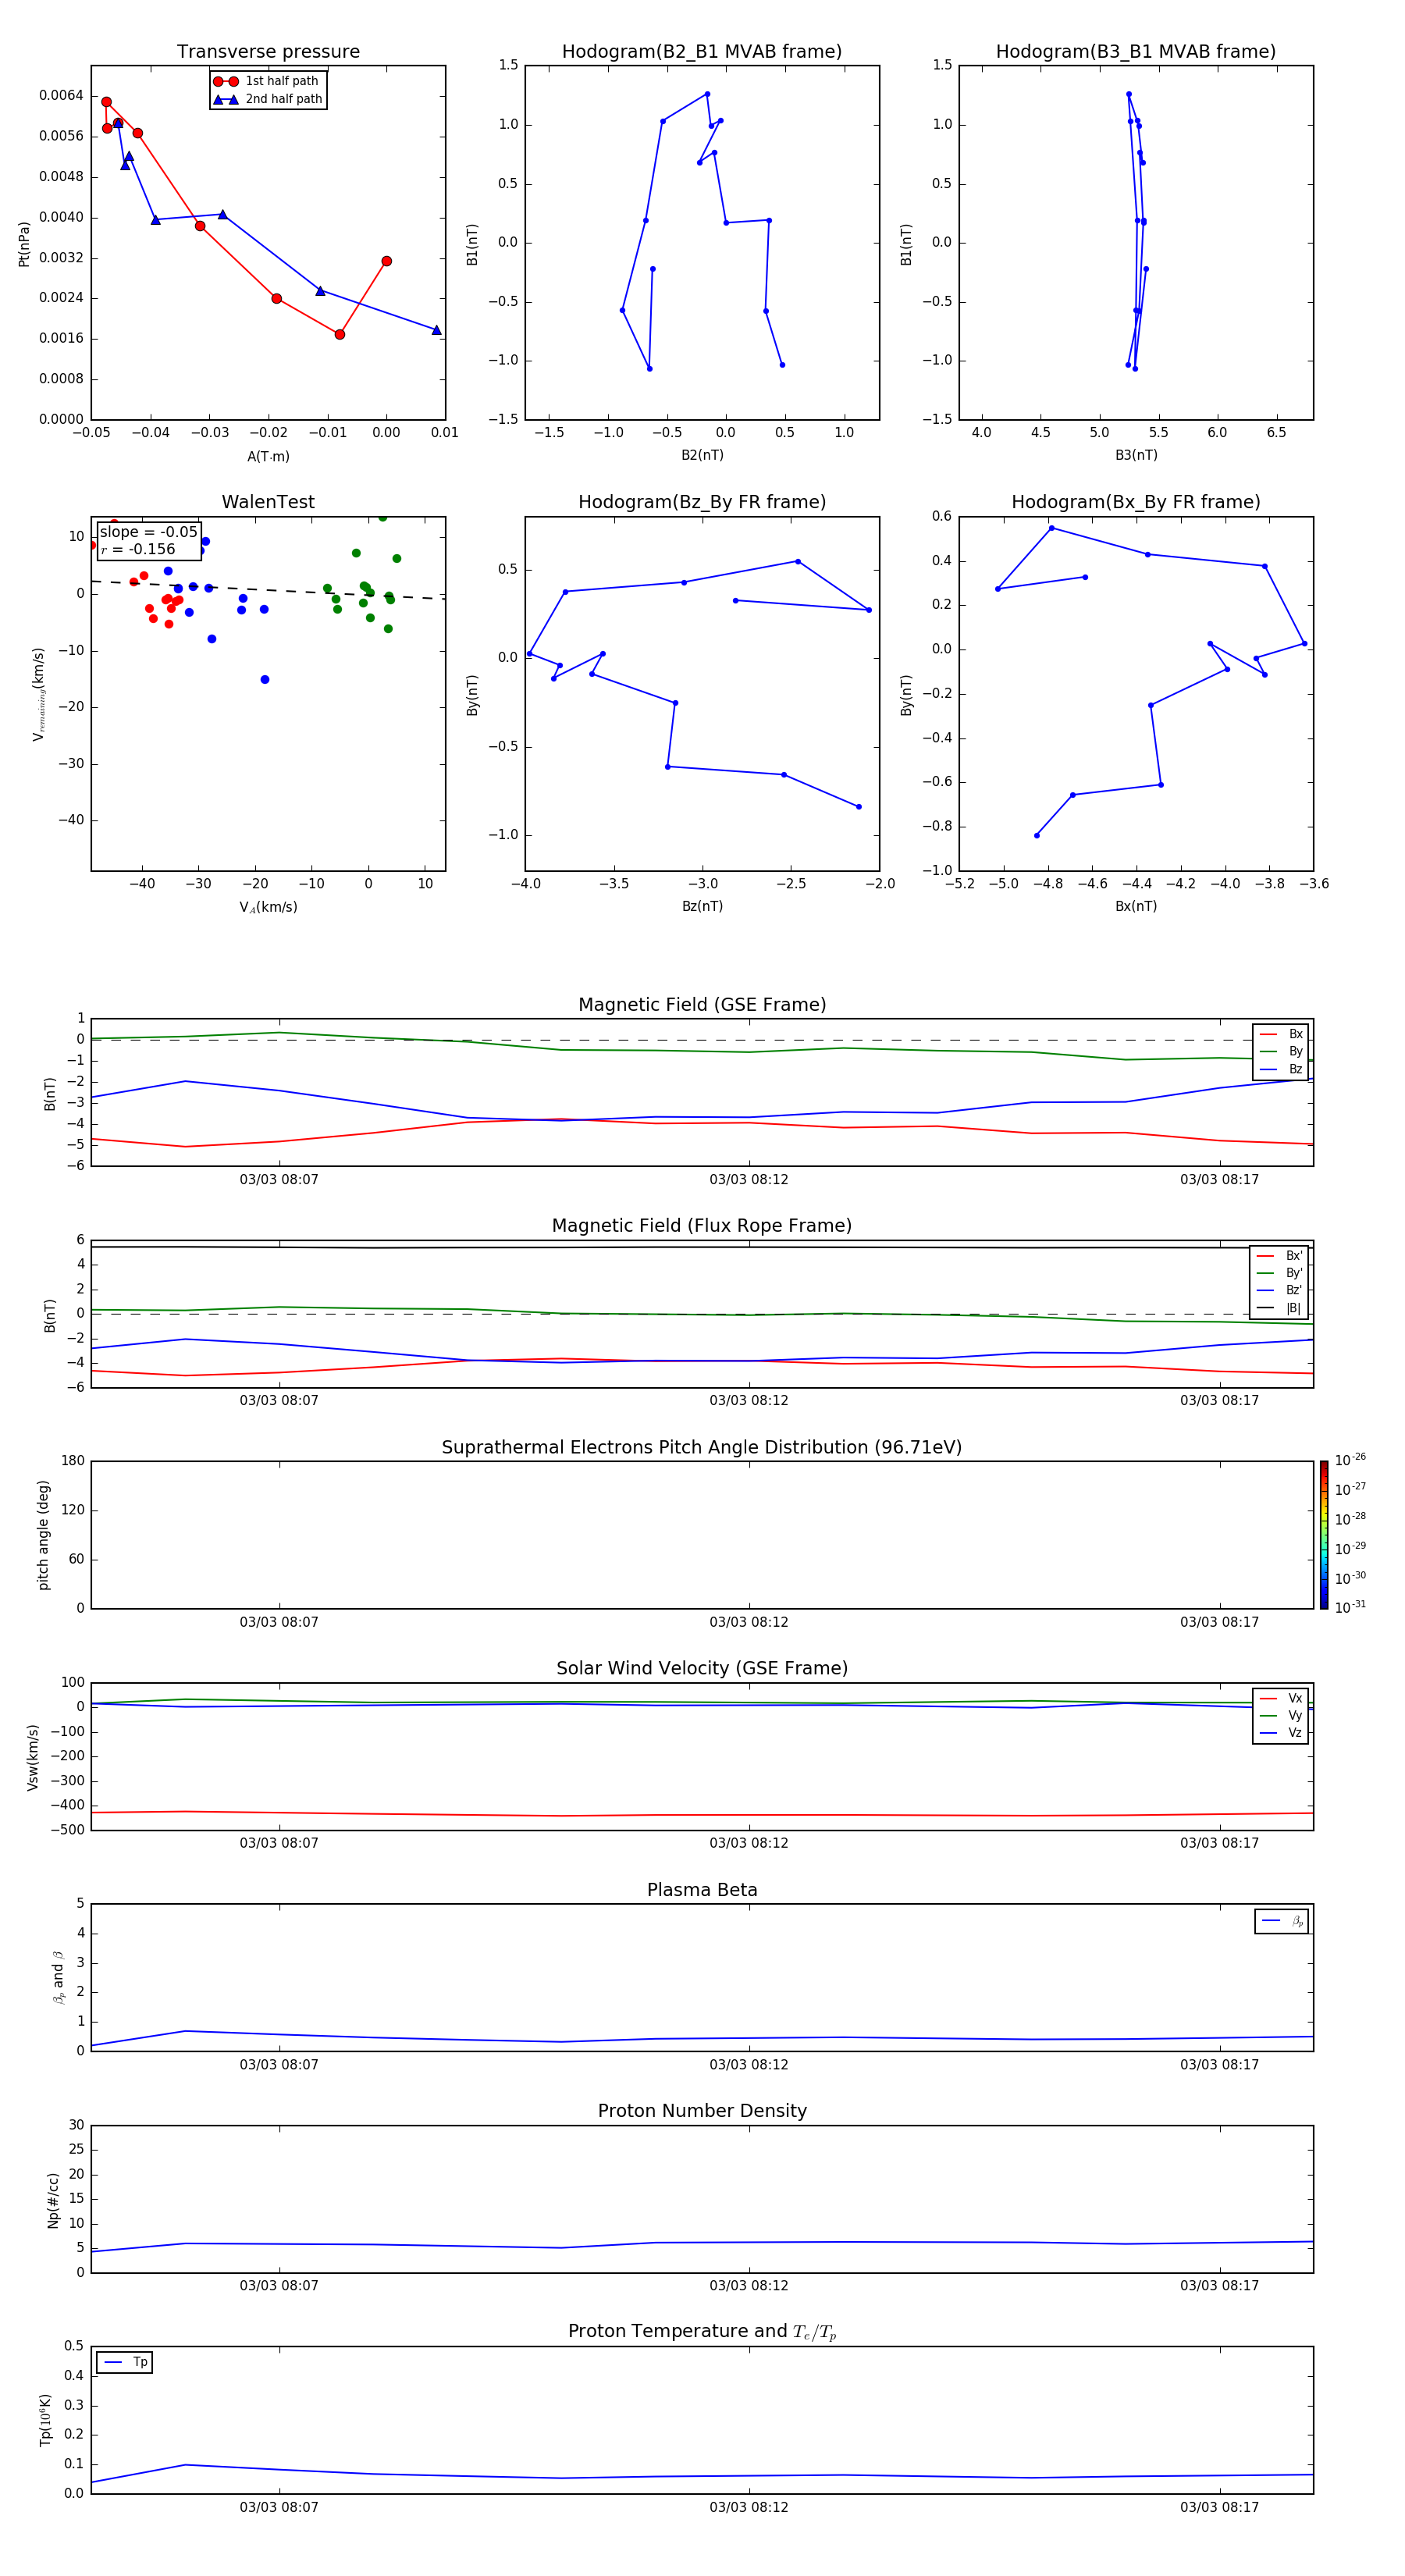Click the 'Bz' legend entry in the GSE panel
The image size is (1405, 2576).
pyautogui.click(x=1282, y=1070)
